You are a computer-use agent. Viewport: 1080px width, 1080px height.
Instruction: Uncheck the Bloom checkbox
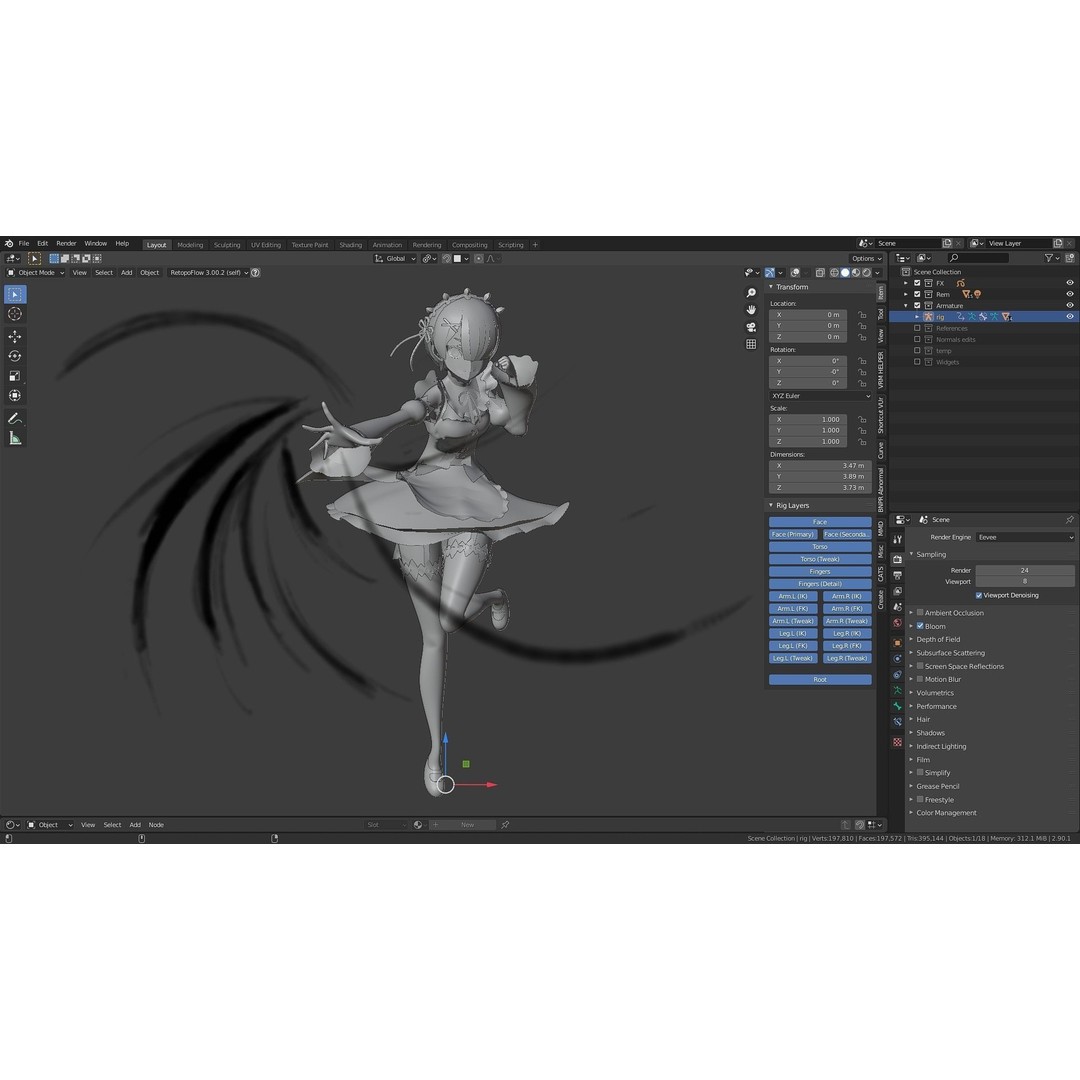point(920,626)
